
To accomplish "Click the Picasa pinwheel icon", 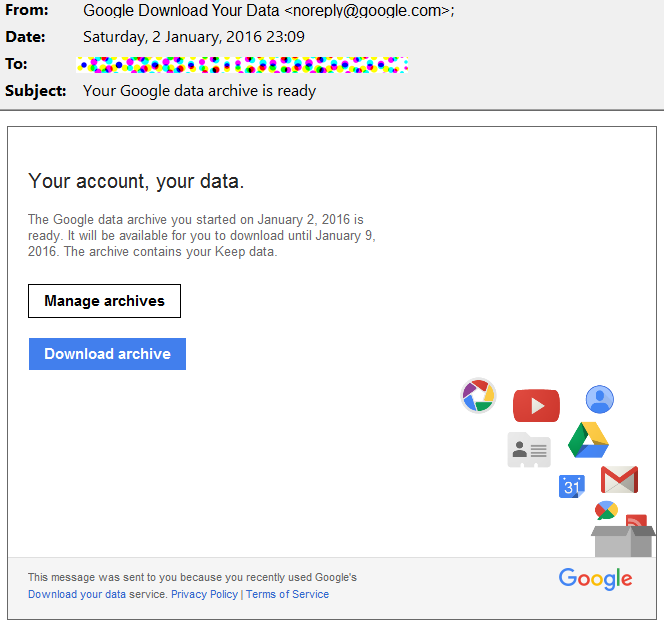I will [x=478, y=396].
